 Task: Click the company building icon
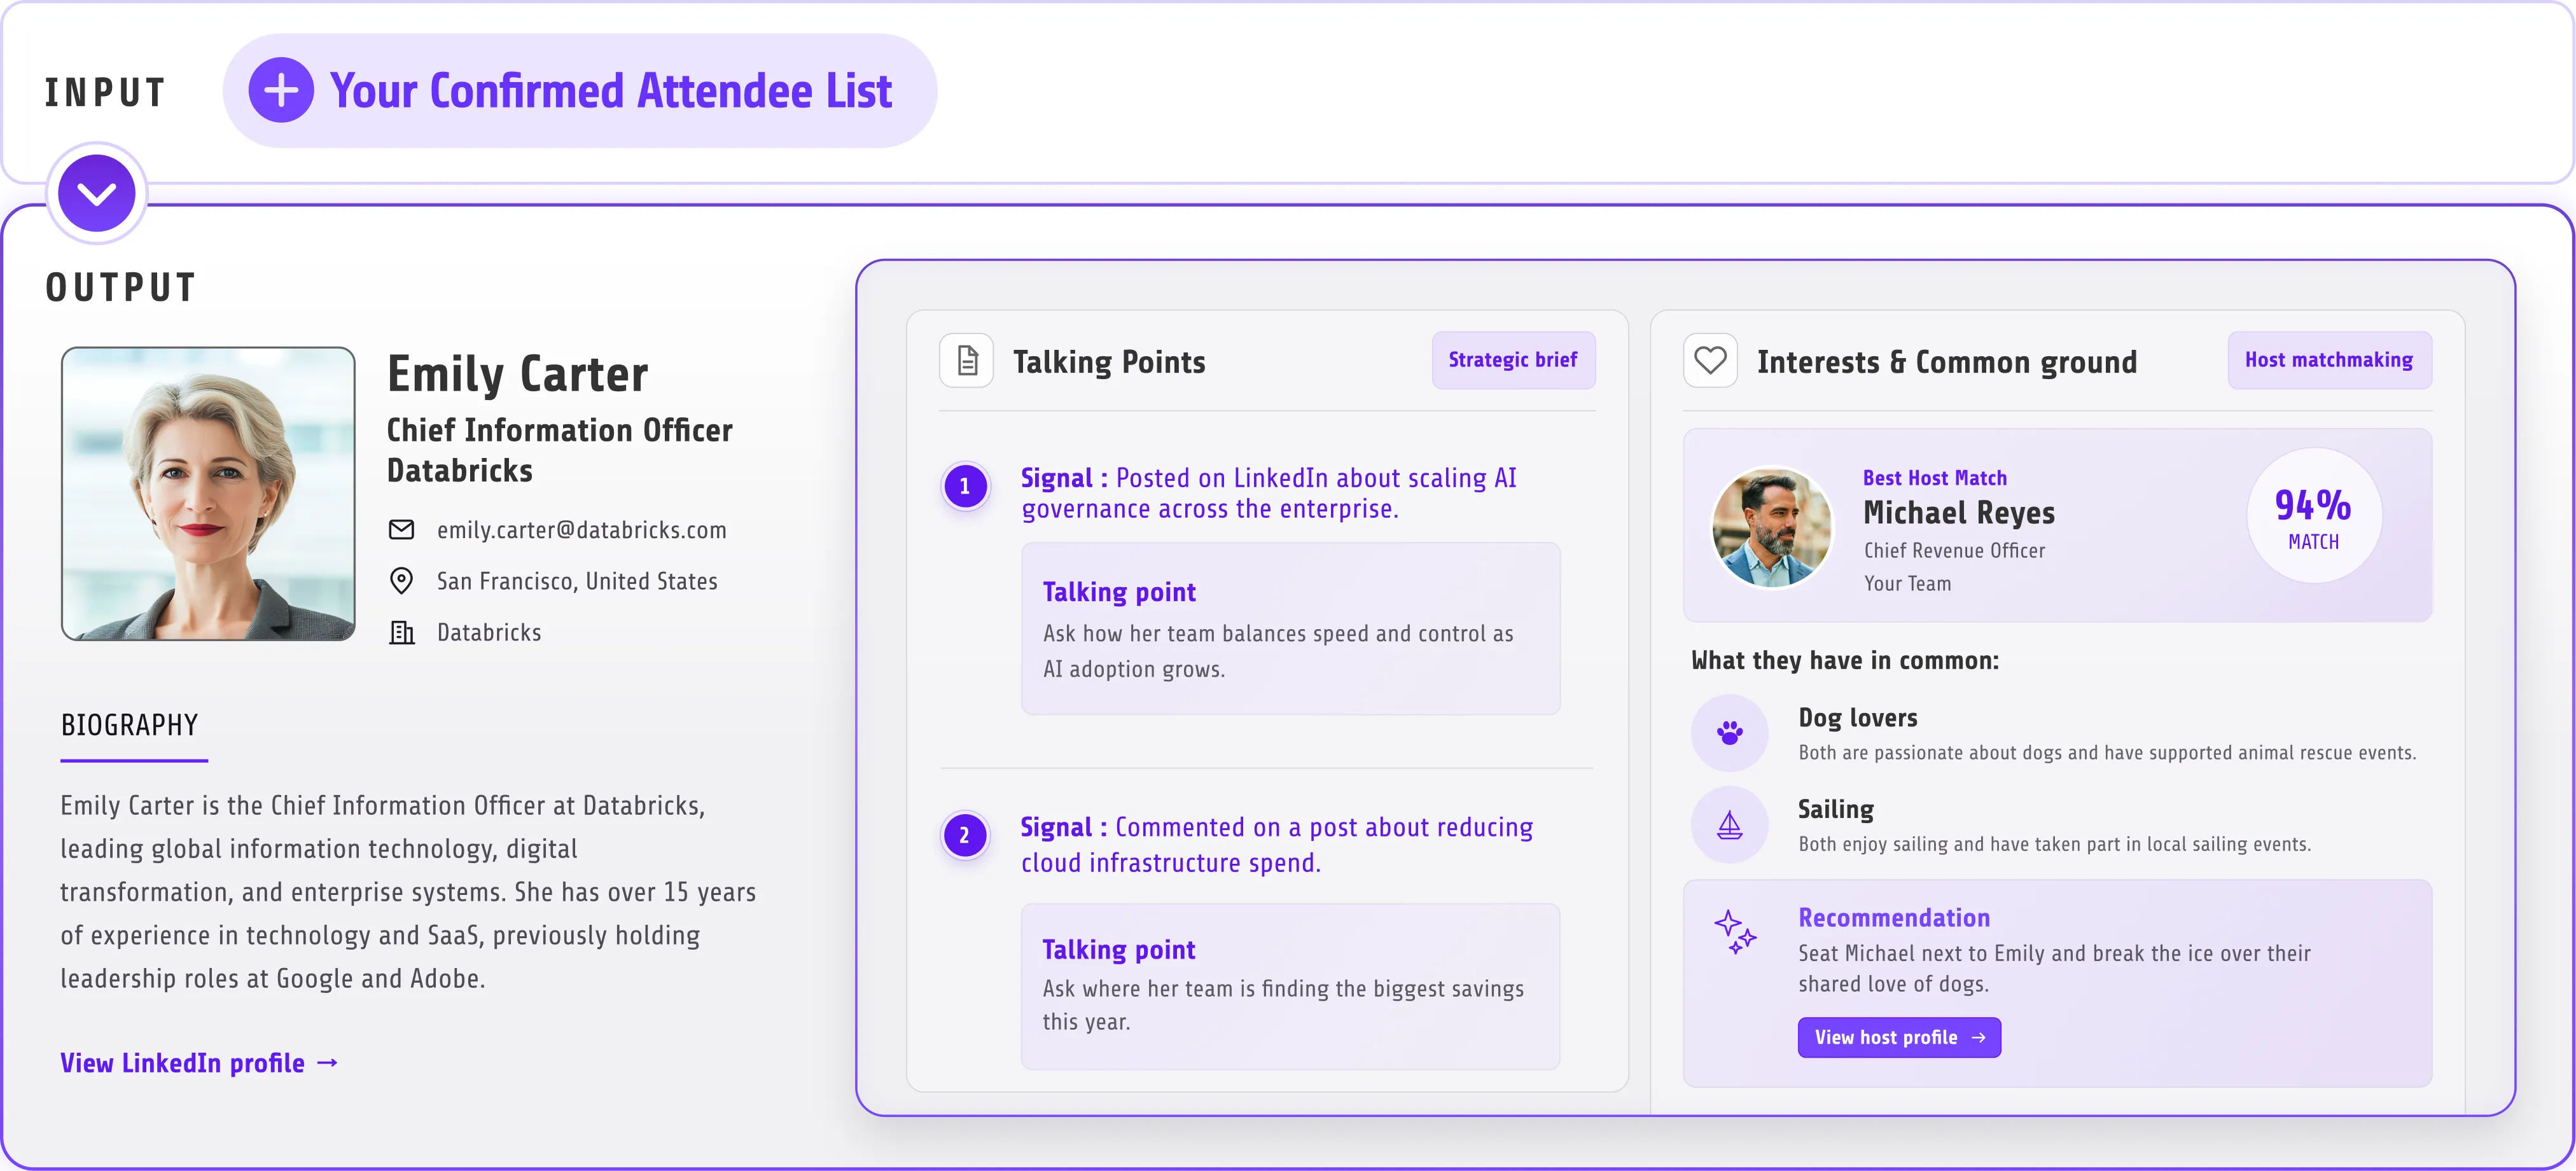[x=401, y=632]
